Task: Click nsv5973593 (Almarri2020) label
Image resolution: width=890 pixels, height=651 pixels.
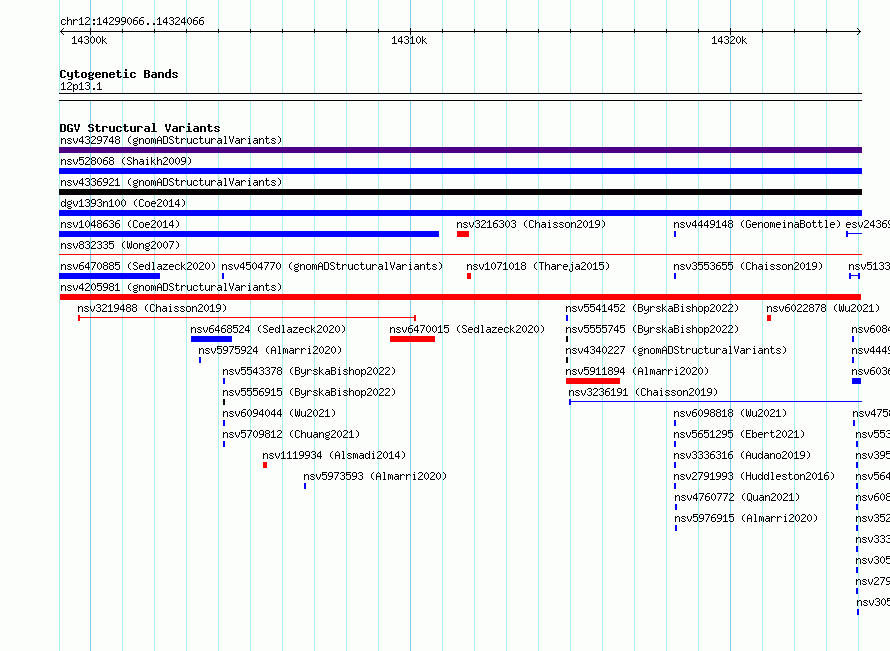Action: click(x=375, y=476)
